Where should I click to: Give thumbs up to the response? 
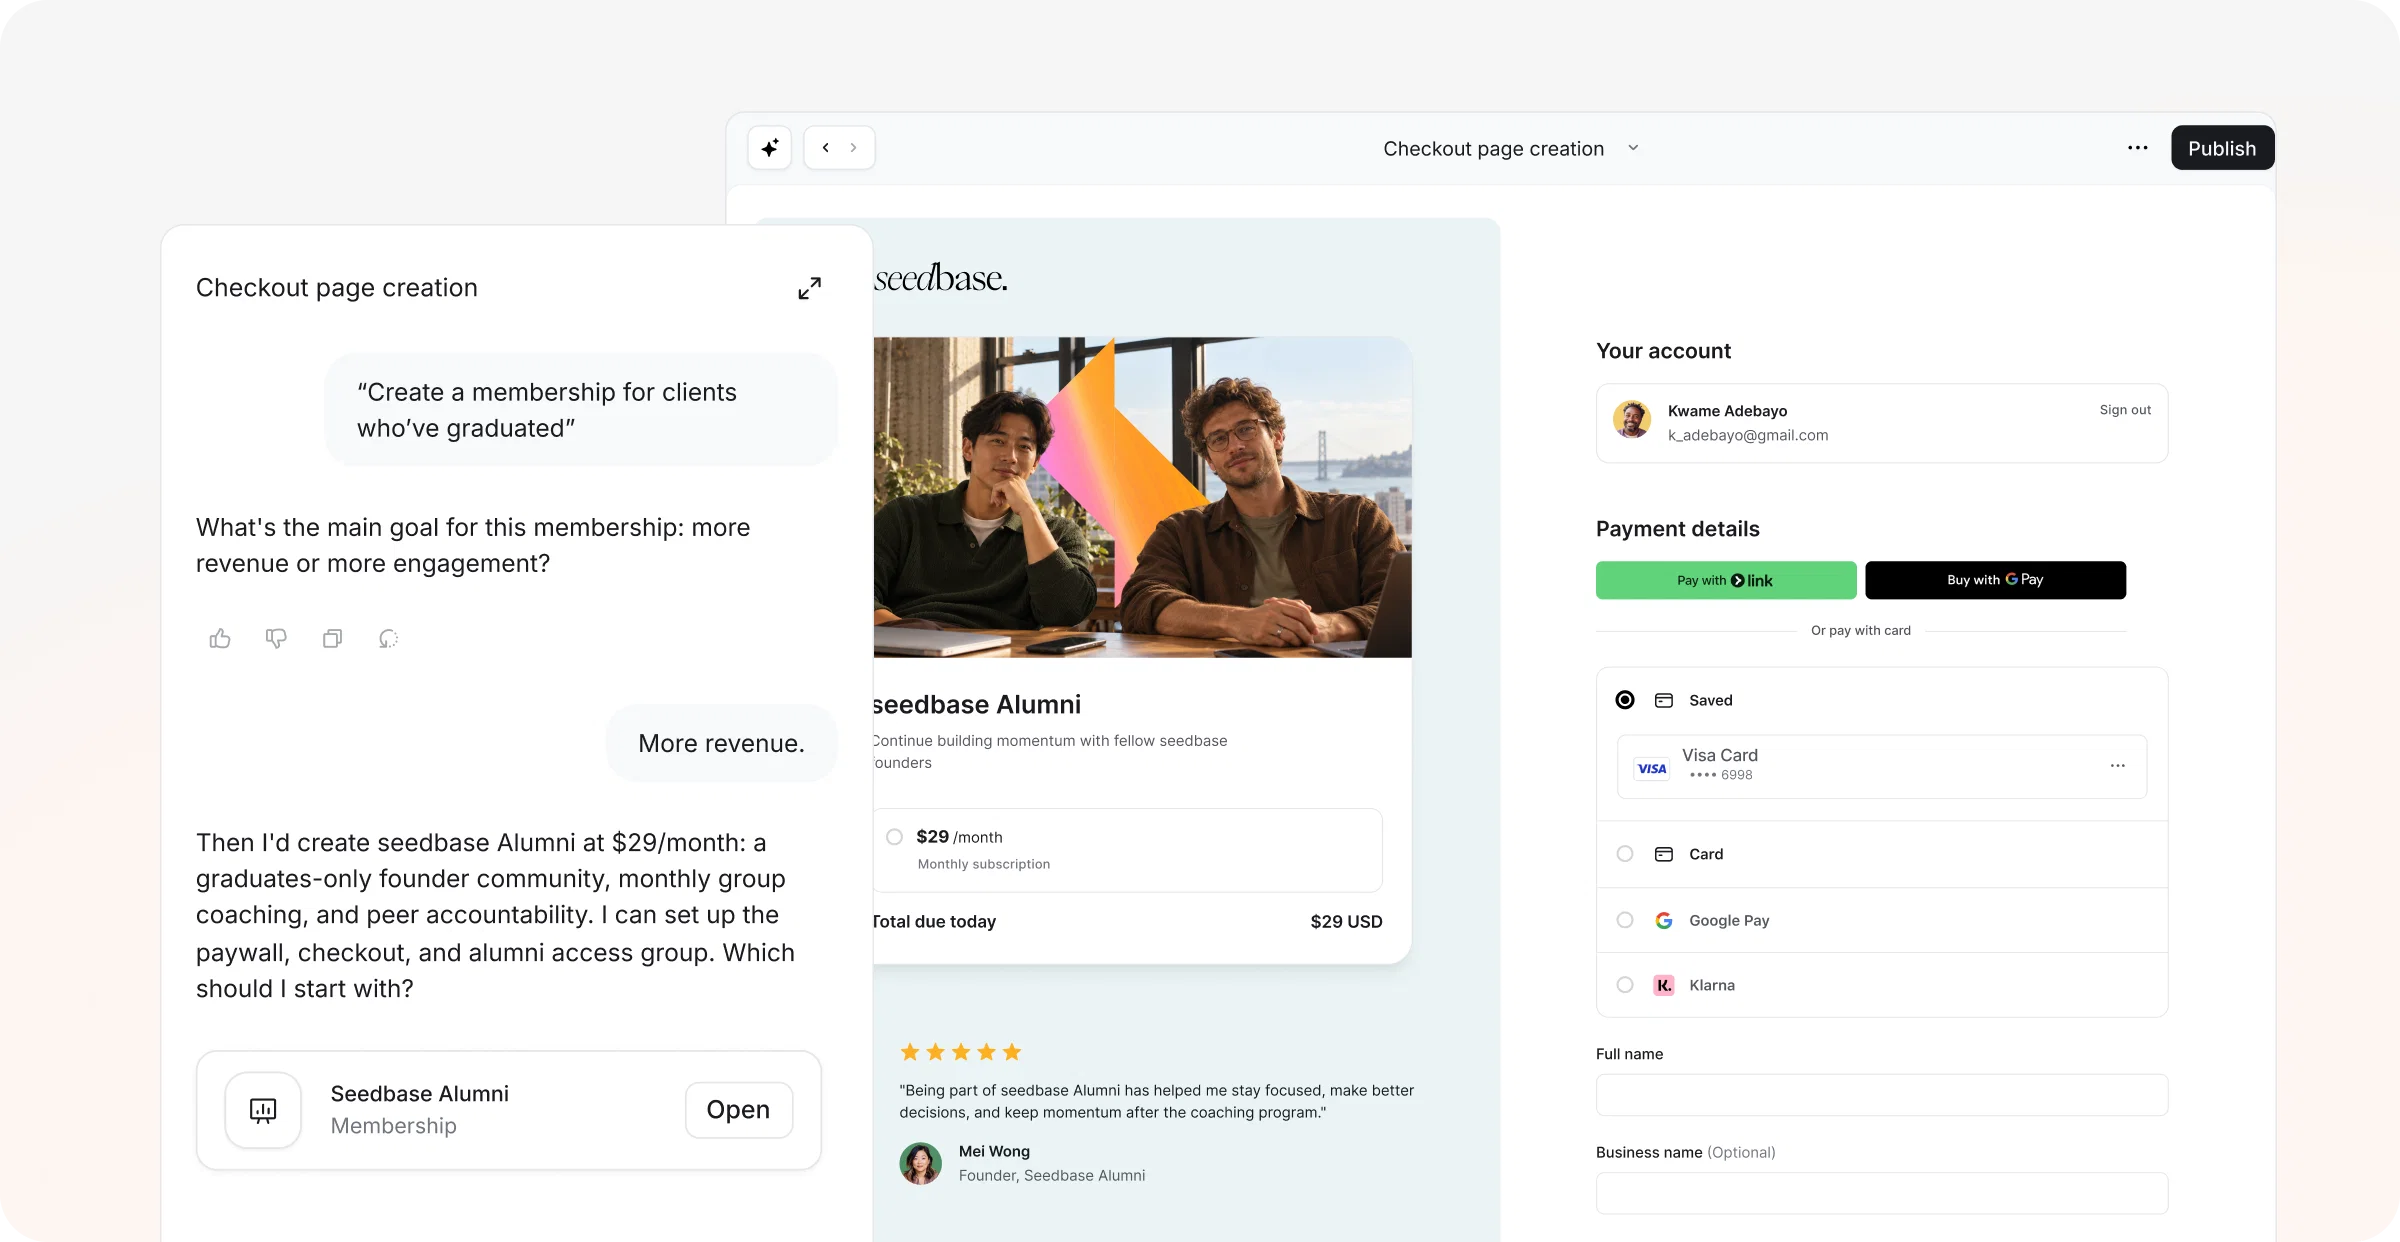tap(220, 638)
